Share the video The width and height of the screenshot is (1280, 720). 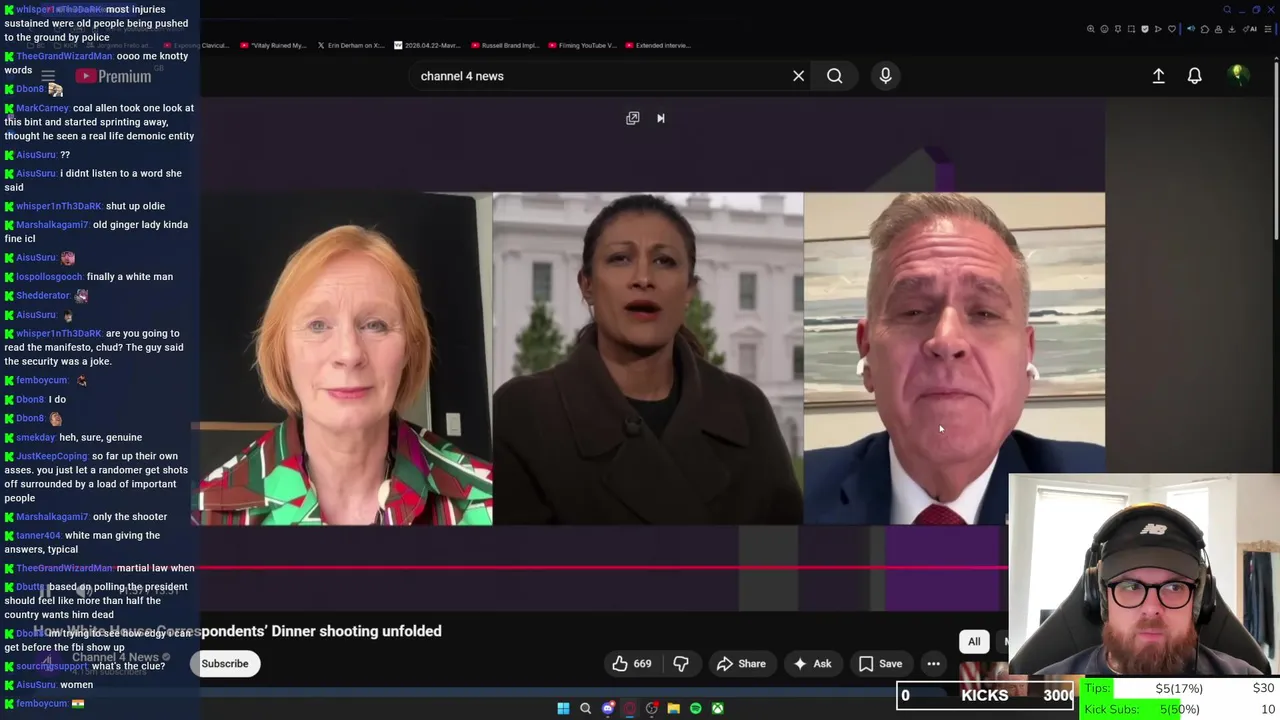pyautogui.click(x=741, y=664)
